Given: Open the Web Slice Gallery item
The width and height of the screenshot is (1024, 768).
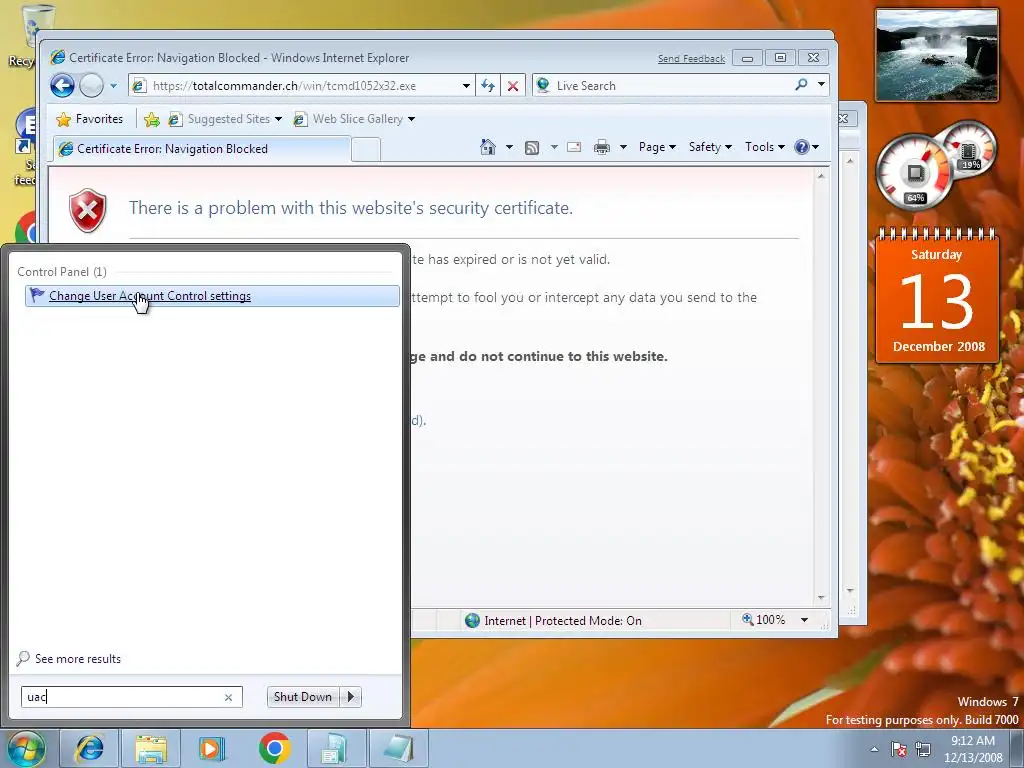Looking at the screenshot, I should point(354,119).
